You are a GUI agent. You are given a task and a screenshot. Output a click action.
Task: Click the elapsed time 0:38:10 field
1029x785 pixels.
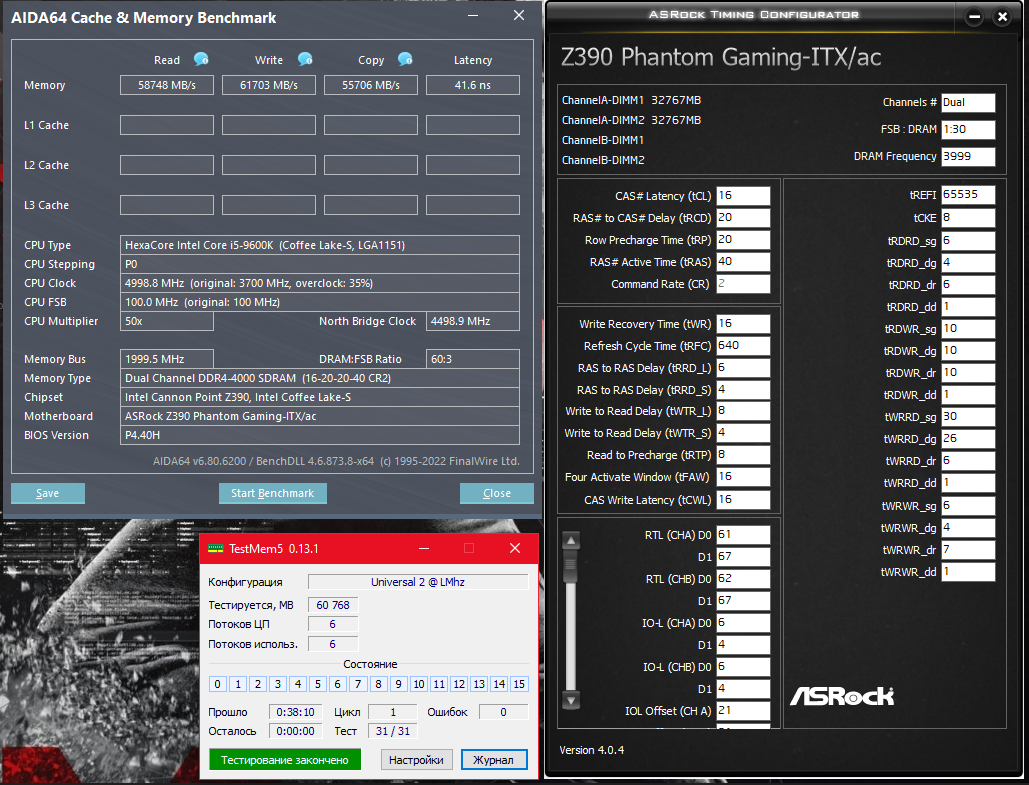tap(295, 712)
